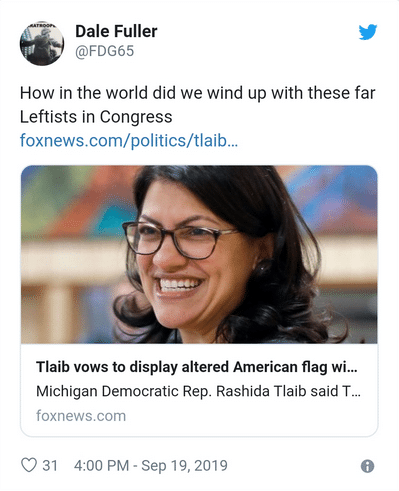Open the @FDG65 handle link
The height and width of the screenshot is (491, 399).
[105, 51]
